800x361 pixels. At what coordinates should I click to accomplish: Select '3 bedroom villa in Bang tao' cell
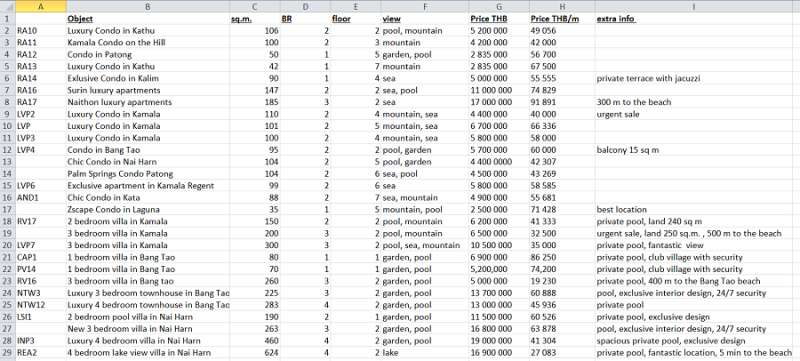tap(147, 281)
